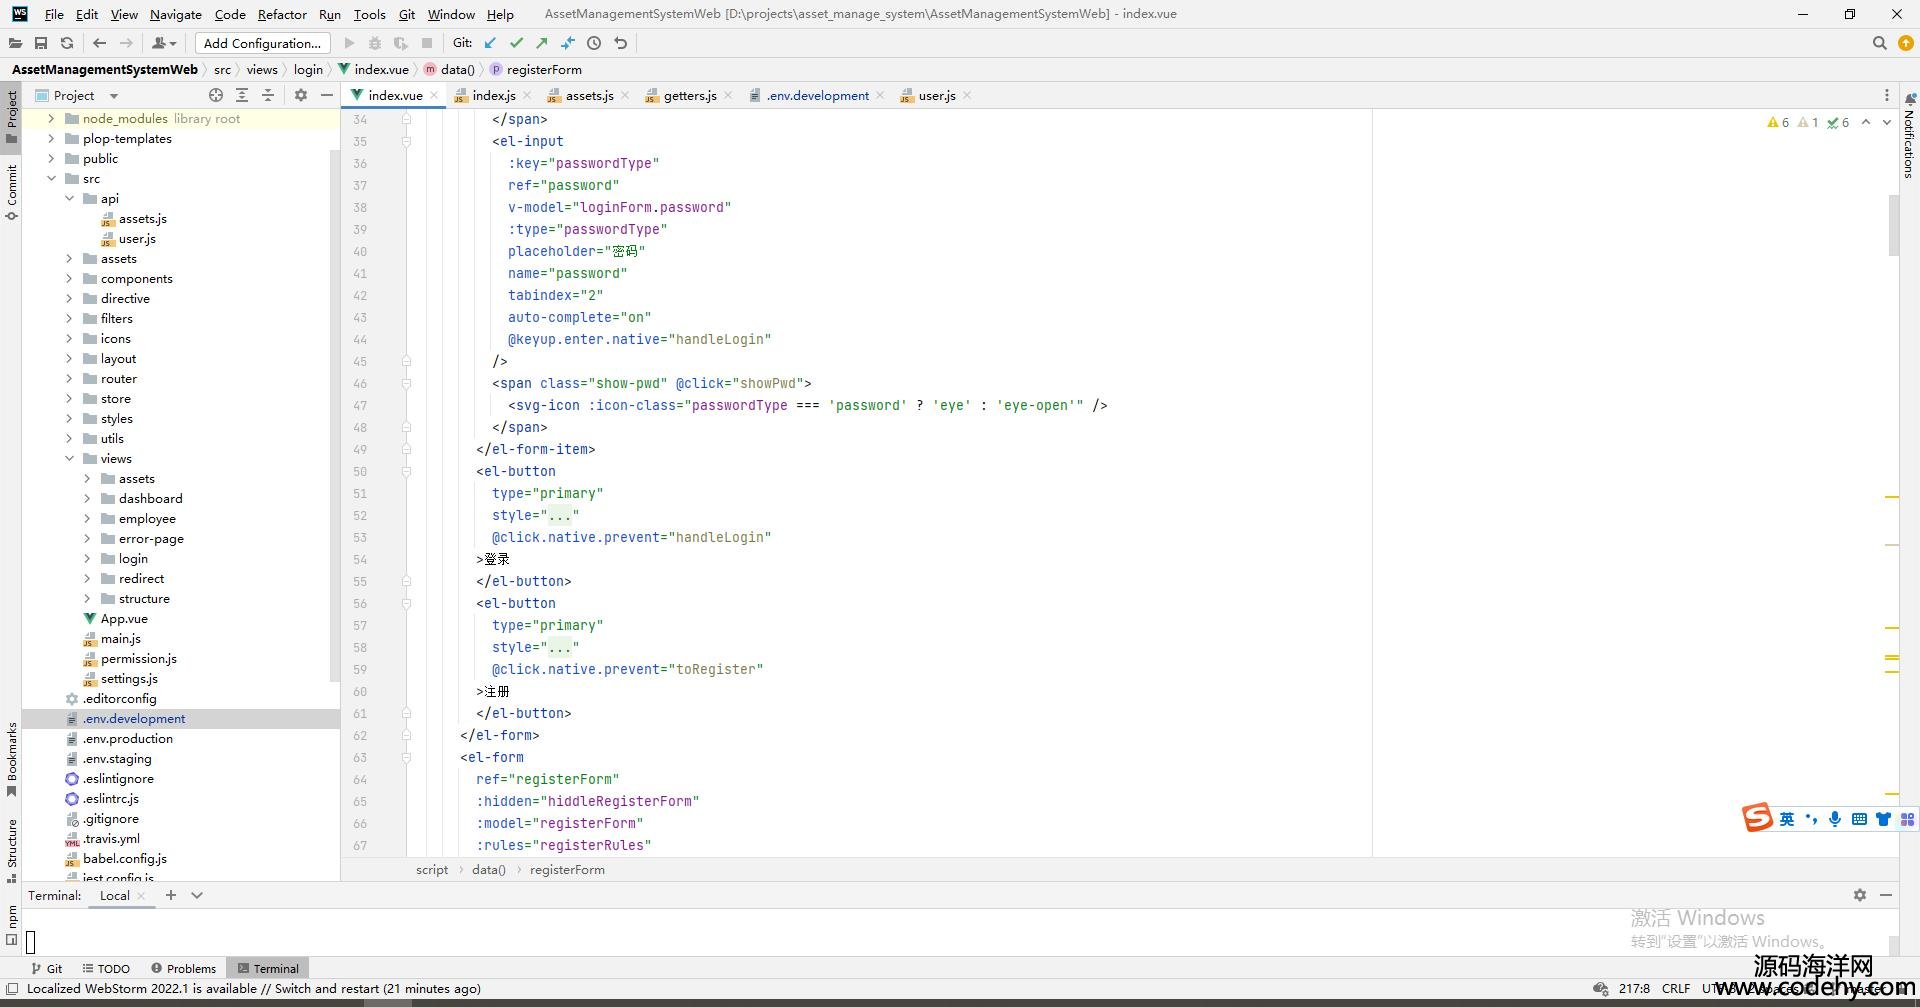1920x1007 pixels.
Task: Switch to the getters.js editor tab
Action: click(x=689, y=96)
